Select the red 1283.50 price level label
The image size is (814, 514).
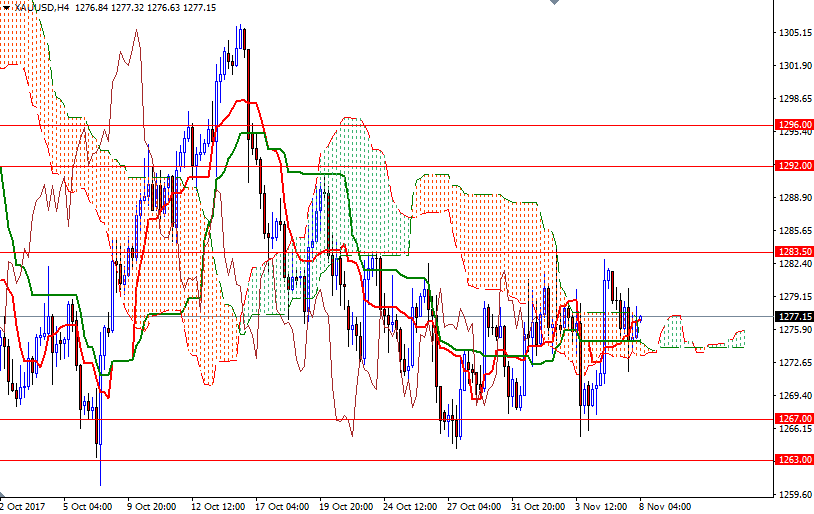(794, 252)
